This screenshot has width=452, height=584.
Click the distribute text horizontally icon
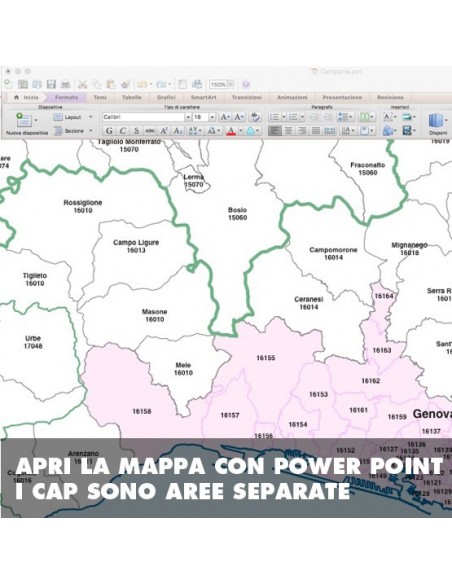click(330, 131)
